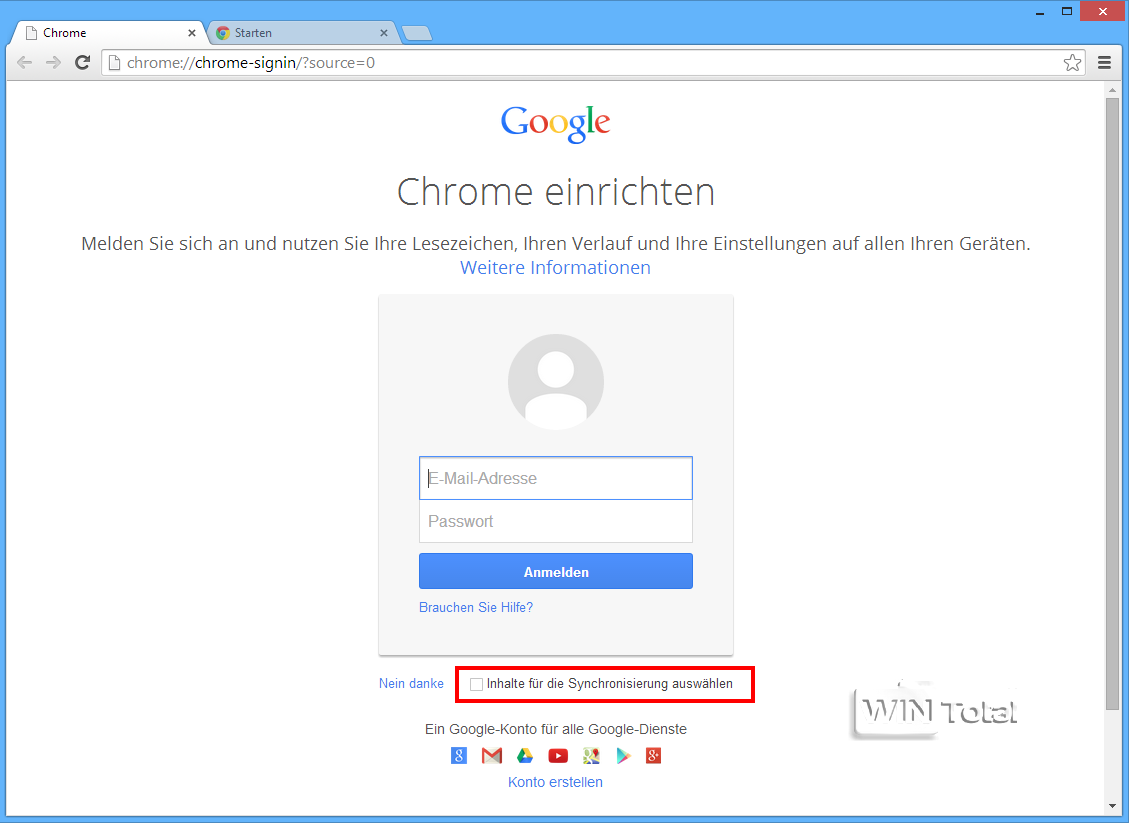Click the Google+ service icon
Screen dimensions: 1129x823
point(653,755)
